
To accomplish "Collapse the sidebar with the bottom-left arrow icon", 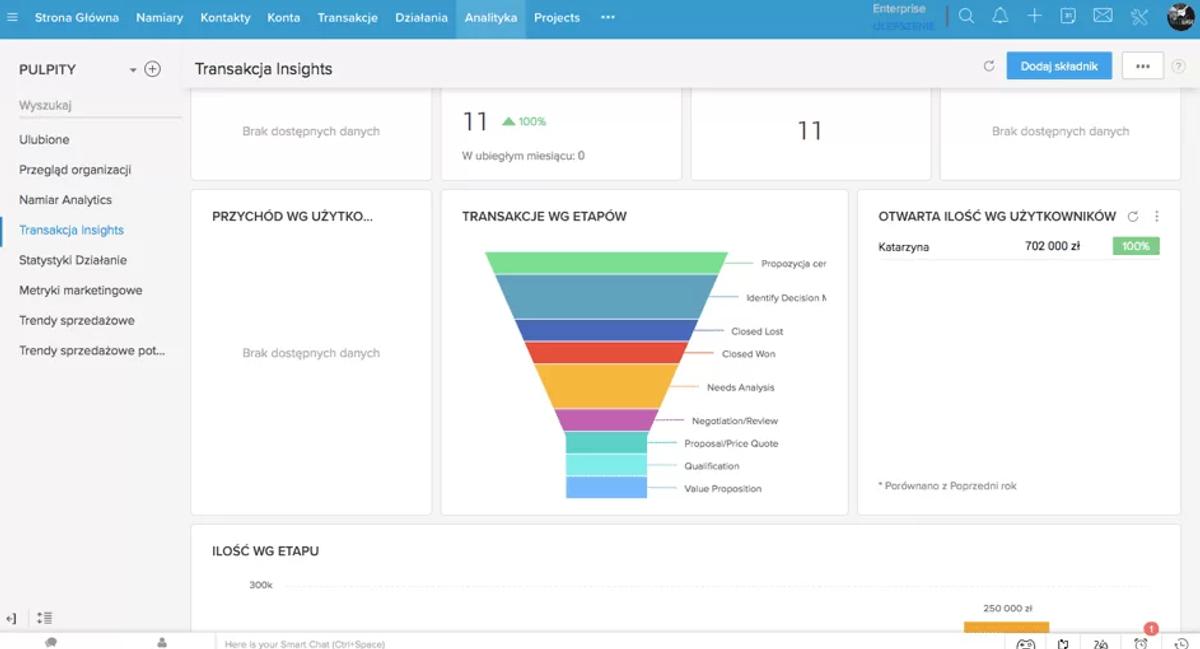I will (11, 618).
